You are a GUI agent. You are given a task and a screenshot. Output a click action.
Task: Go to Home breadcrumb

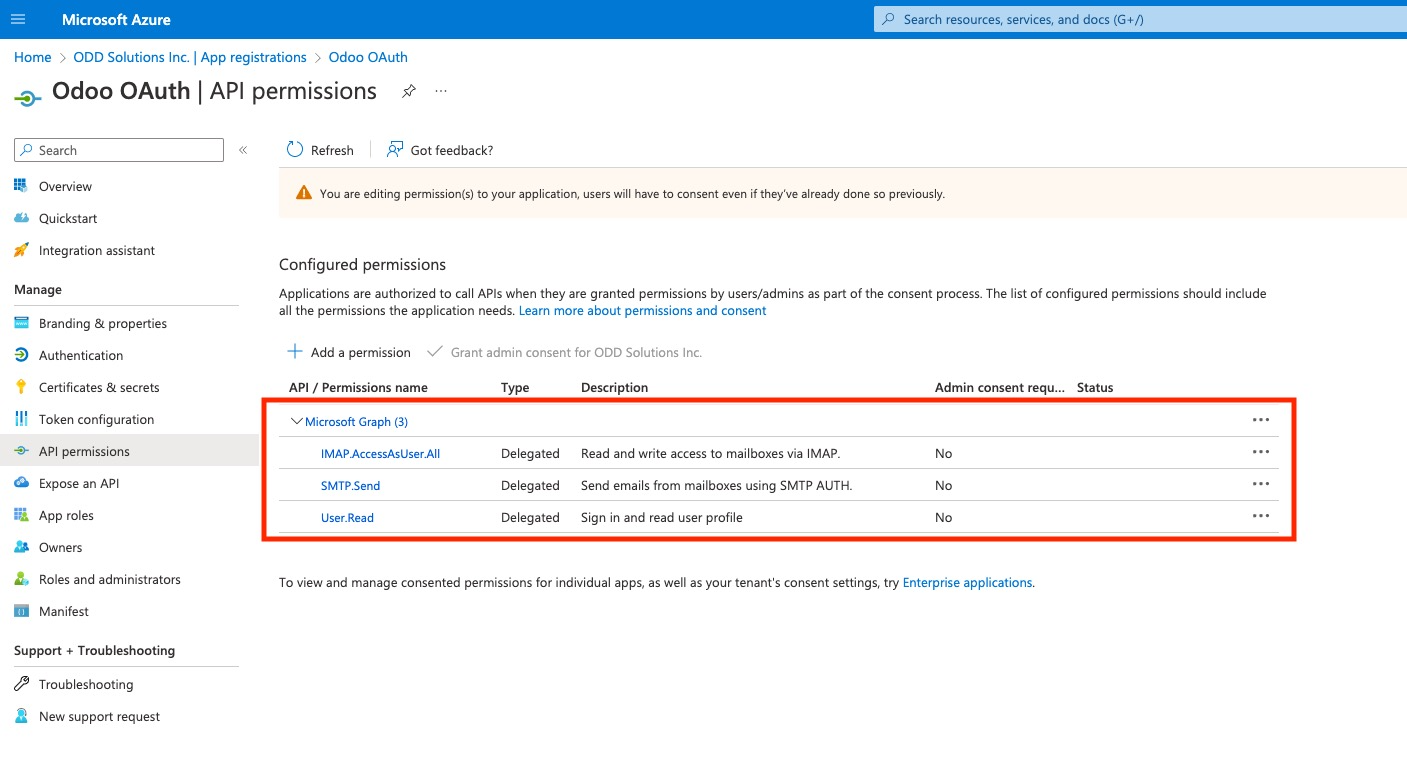(x=33, y=57)
